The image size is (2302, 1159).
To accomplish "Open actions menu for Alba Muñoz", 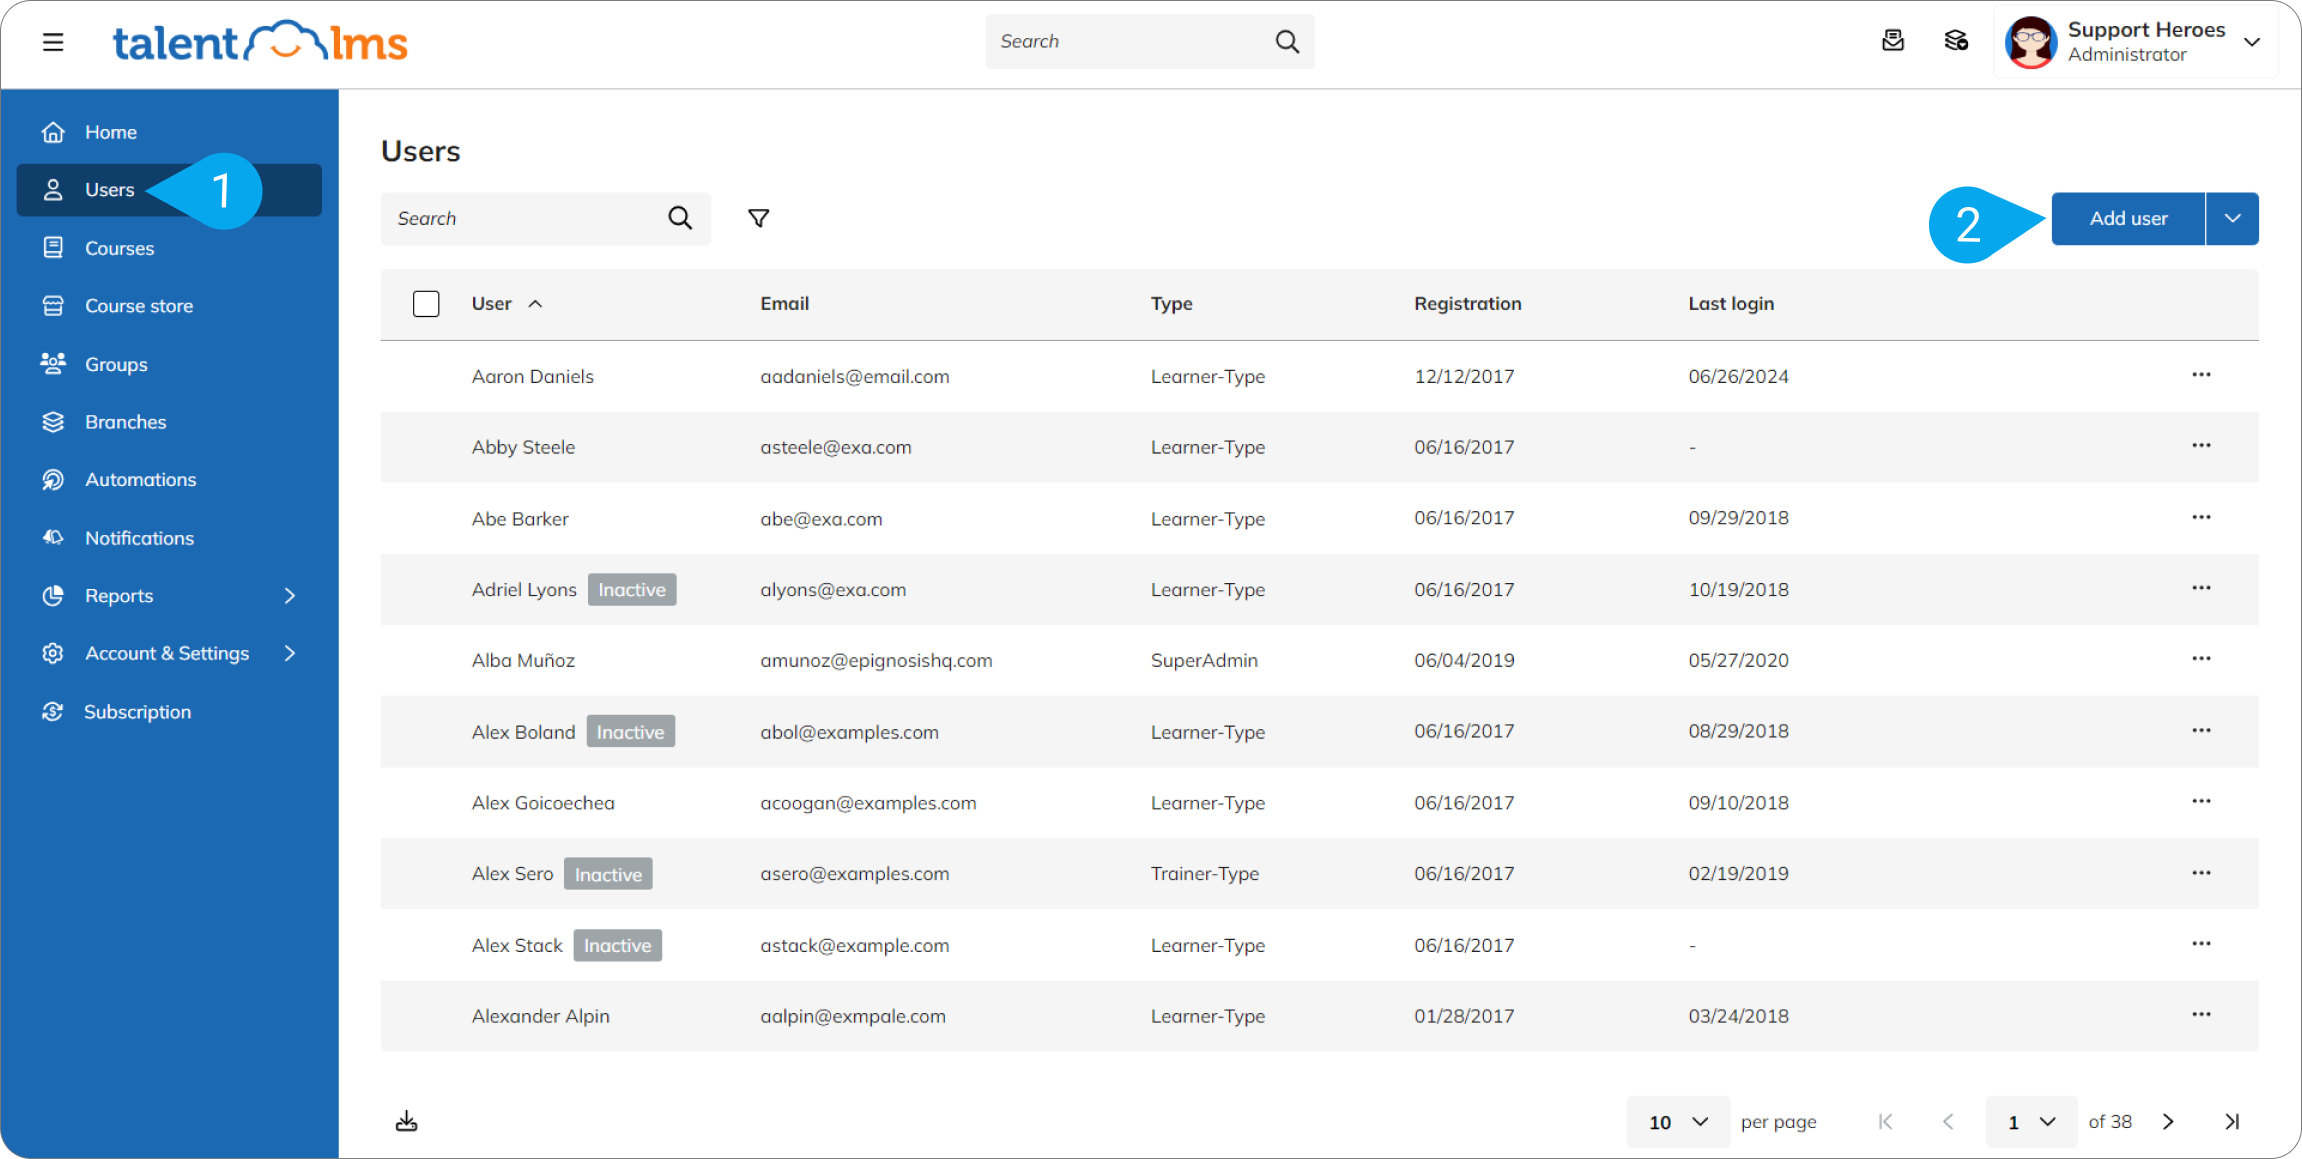I will tap(2201, 659).
